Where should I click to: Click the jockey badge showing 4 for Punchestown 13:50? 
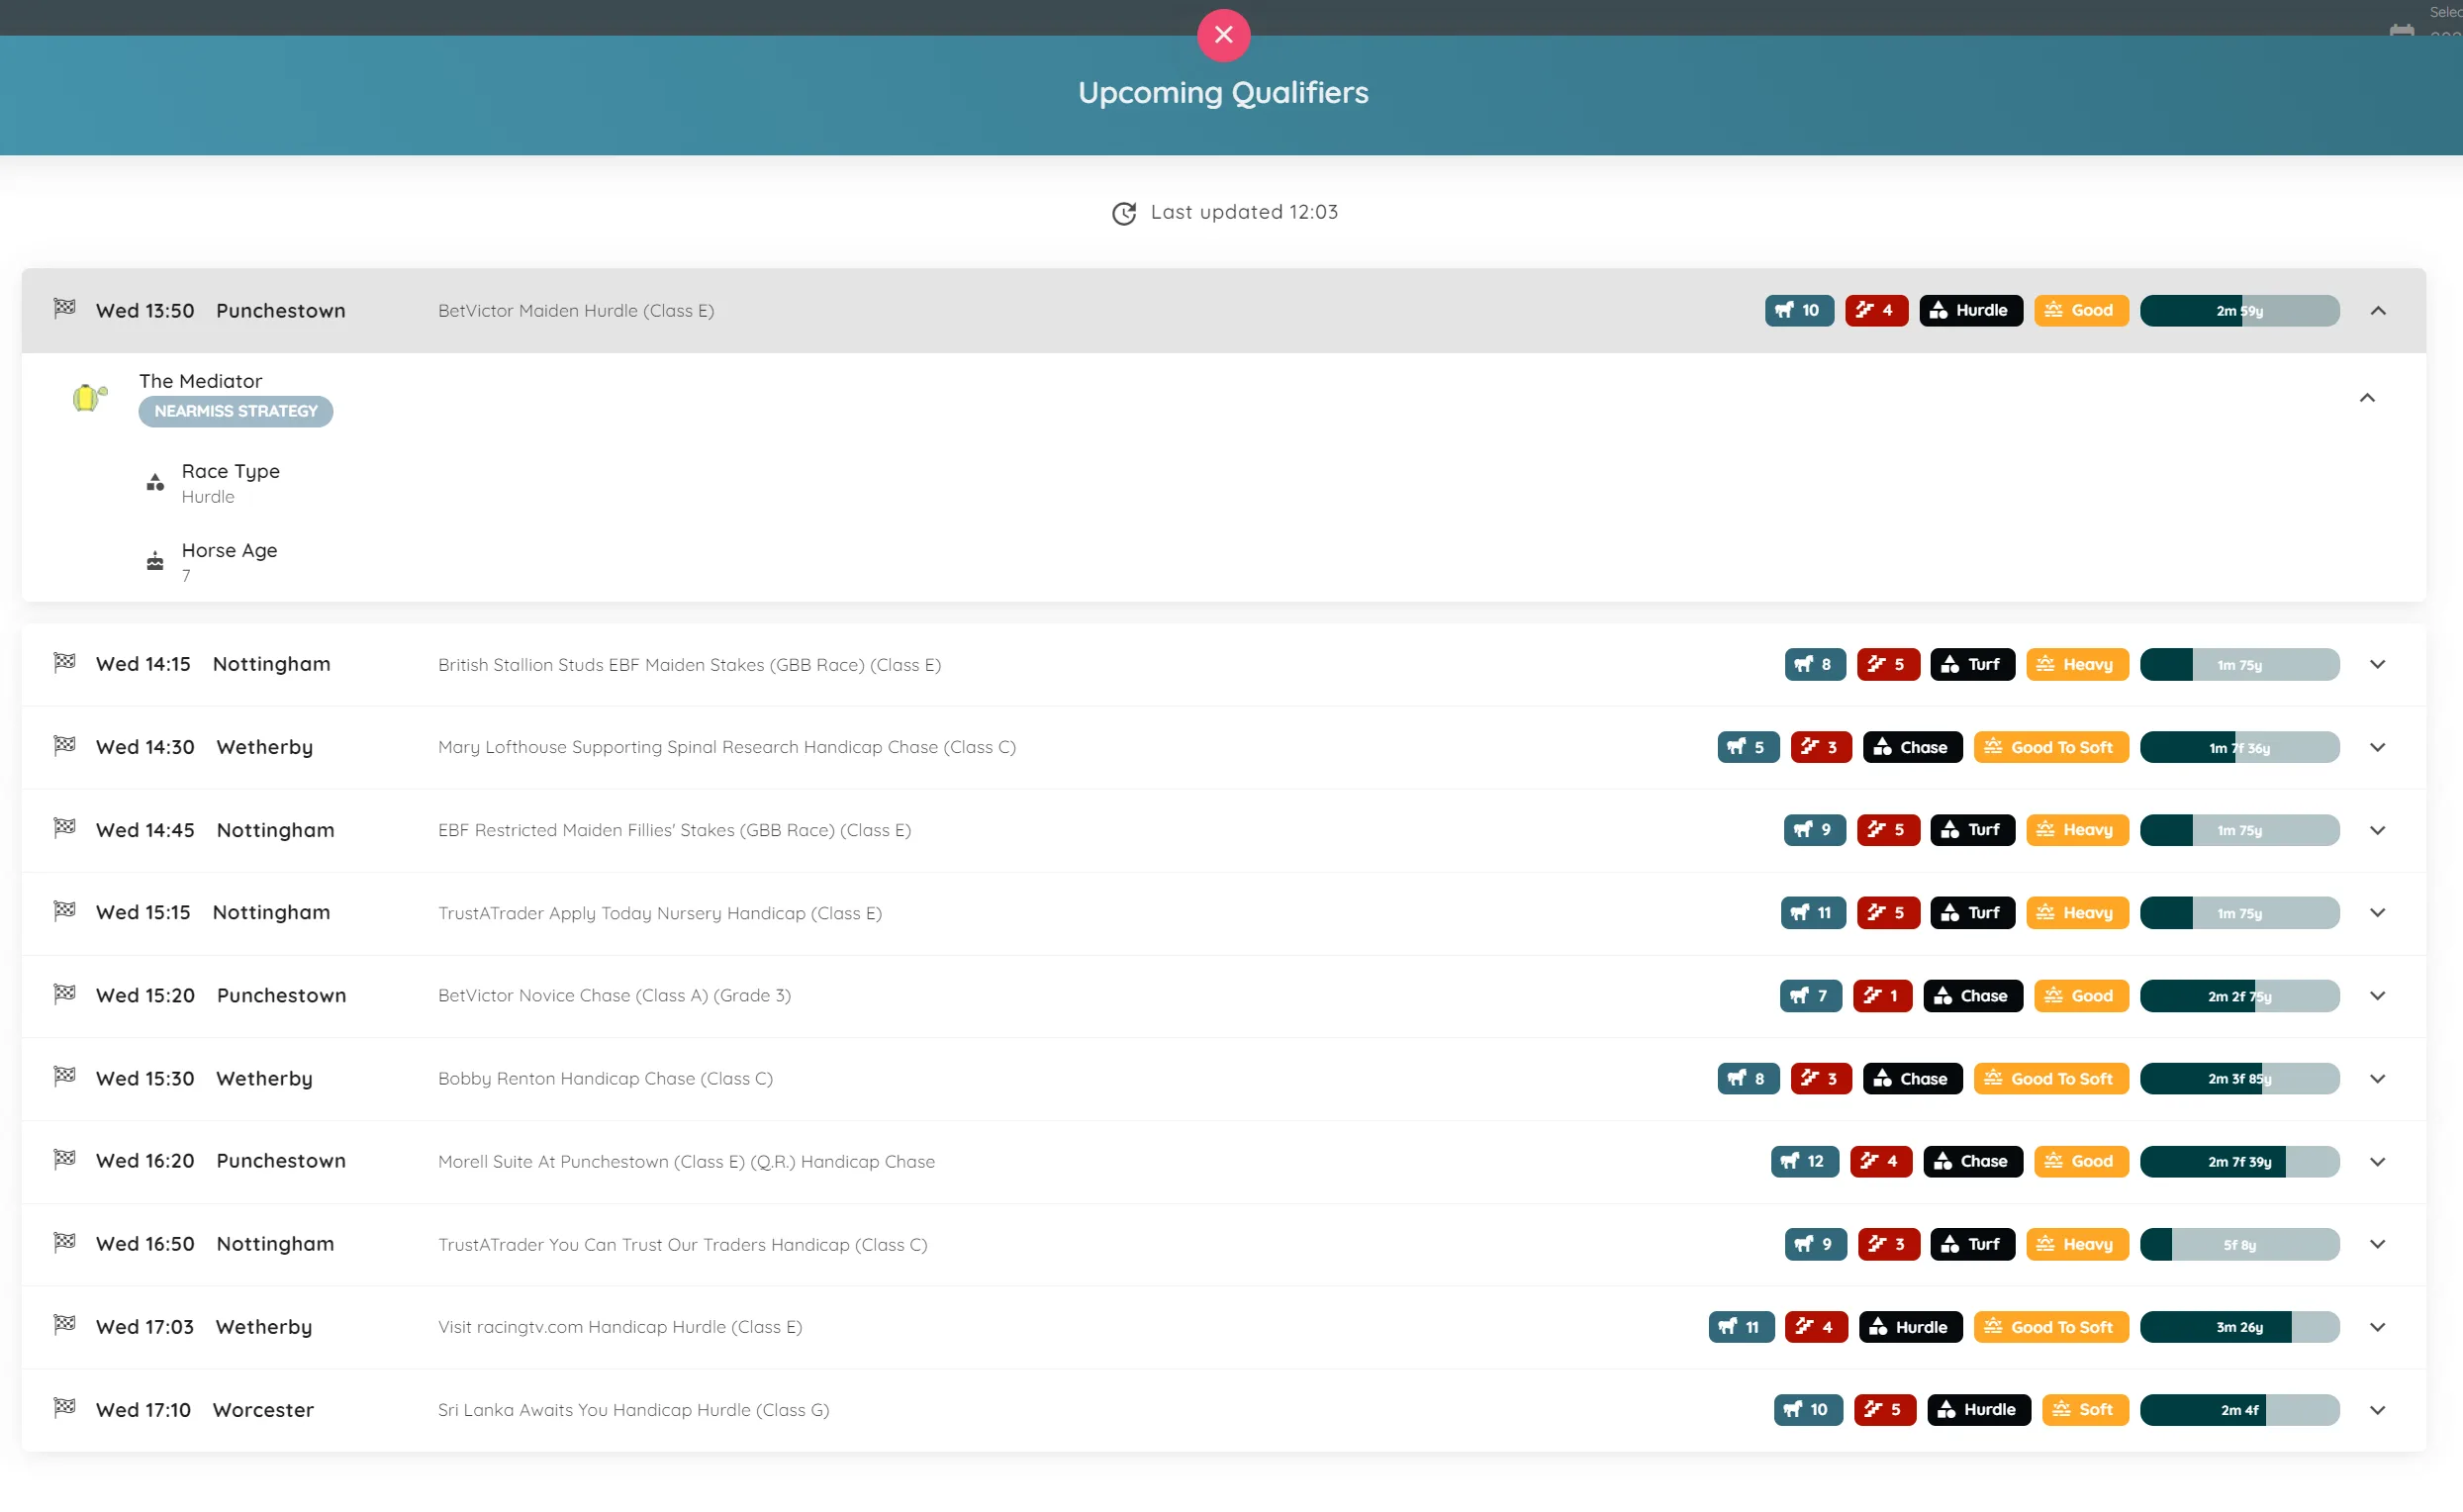[x=1876, y=310]
